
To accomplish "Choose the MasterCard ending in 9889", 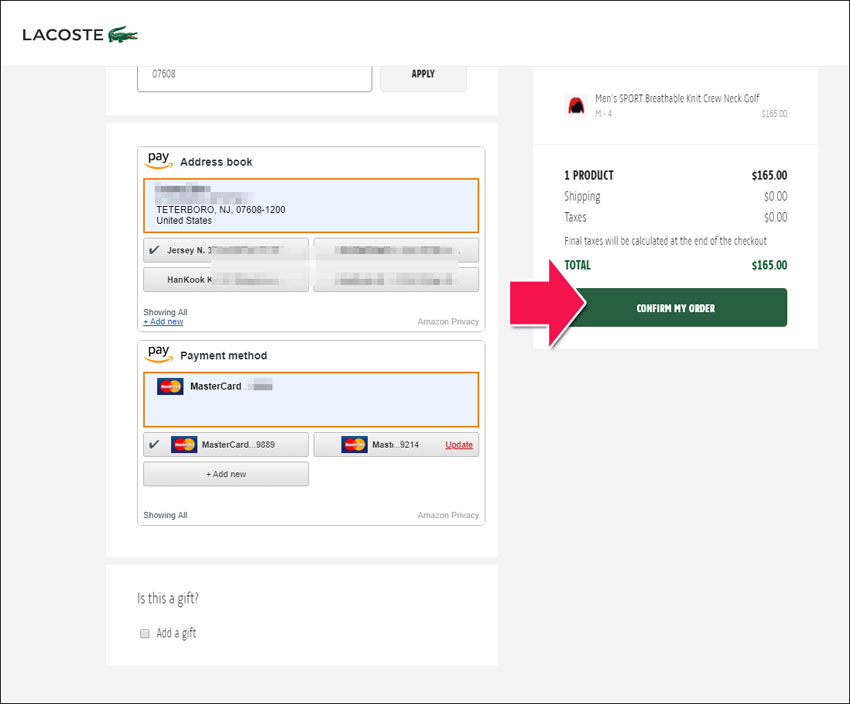I will [226, 444].
